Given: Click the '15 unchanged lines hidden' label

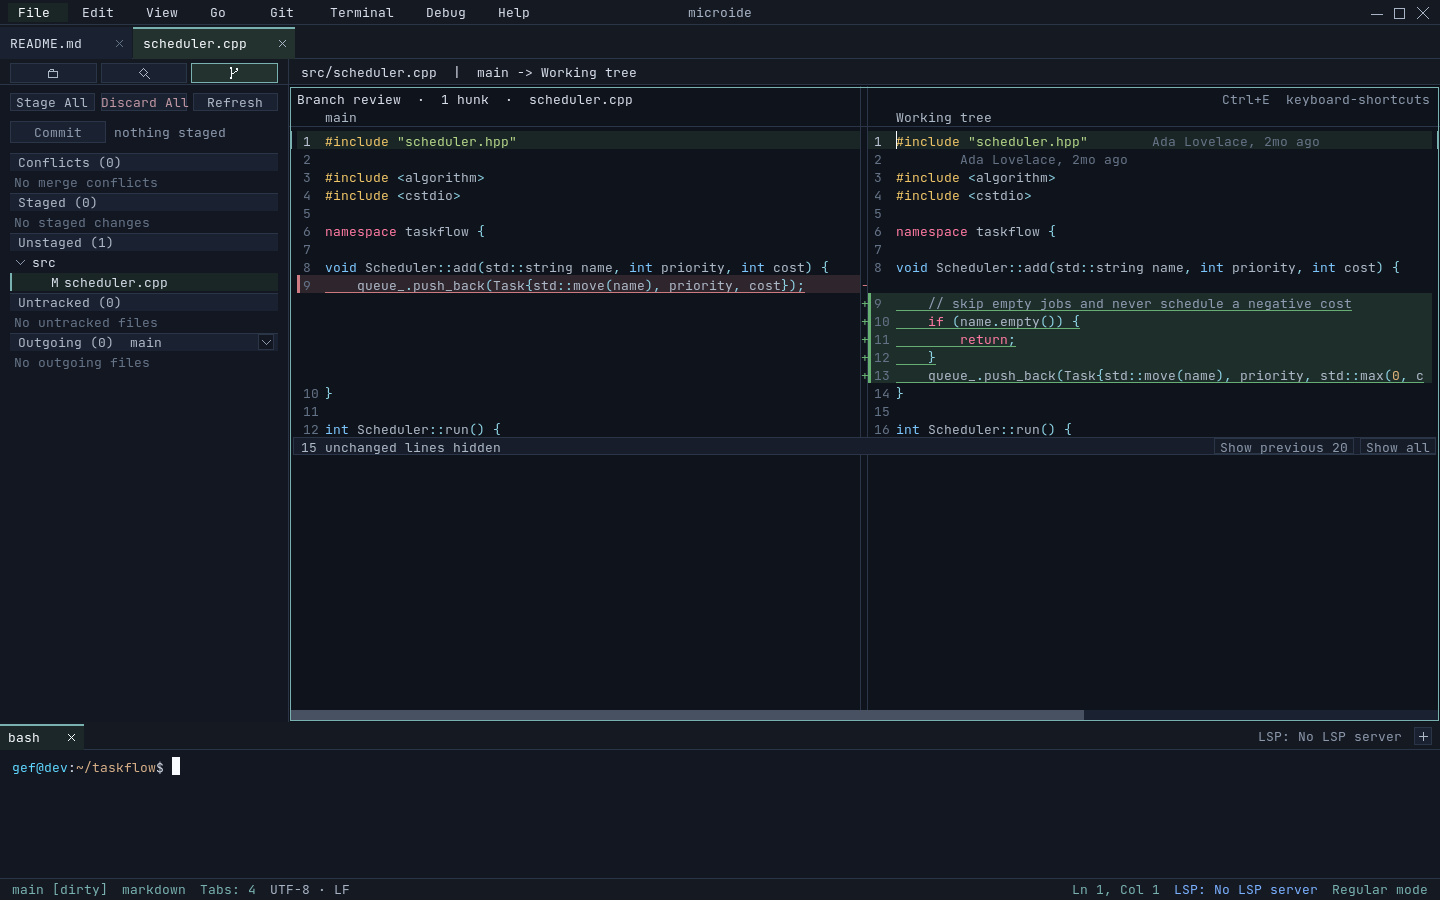Looking at the screenshot, I should point(401,448).
